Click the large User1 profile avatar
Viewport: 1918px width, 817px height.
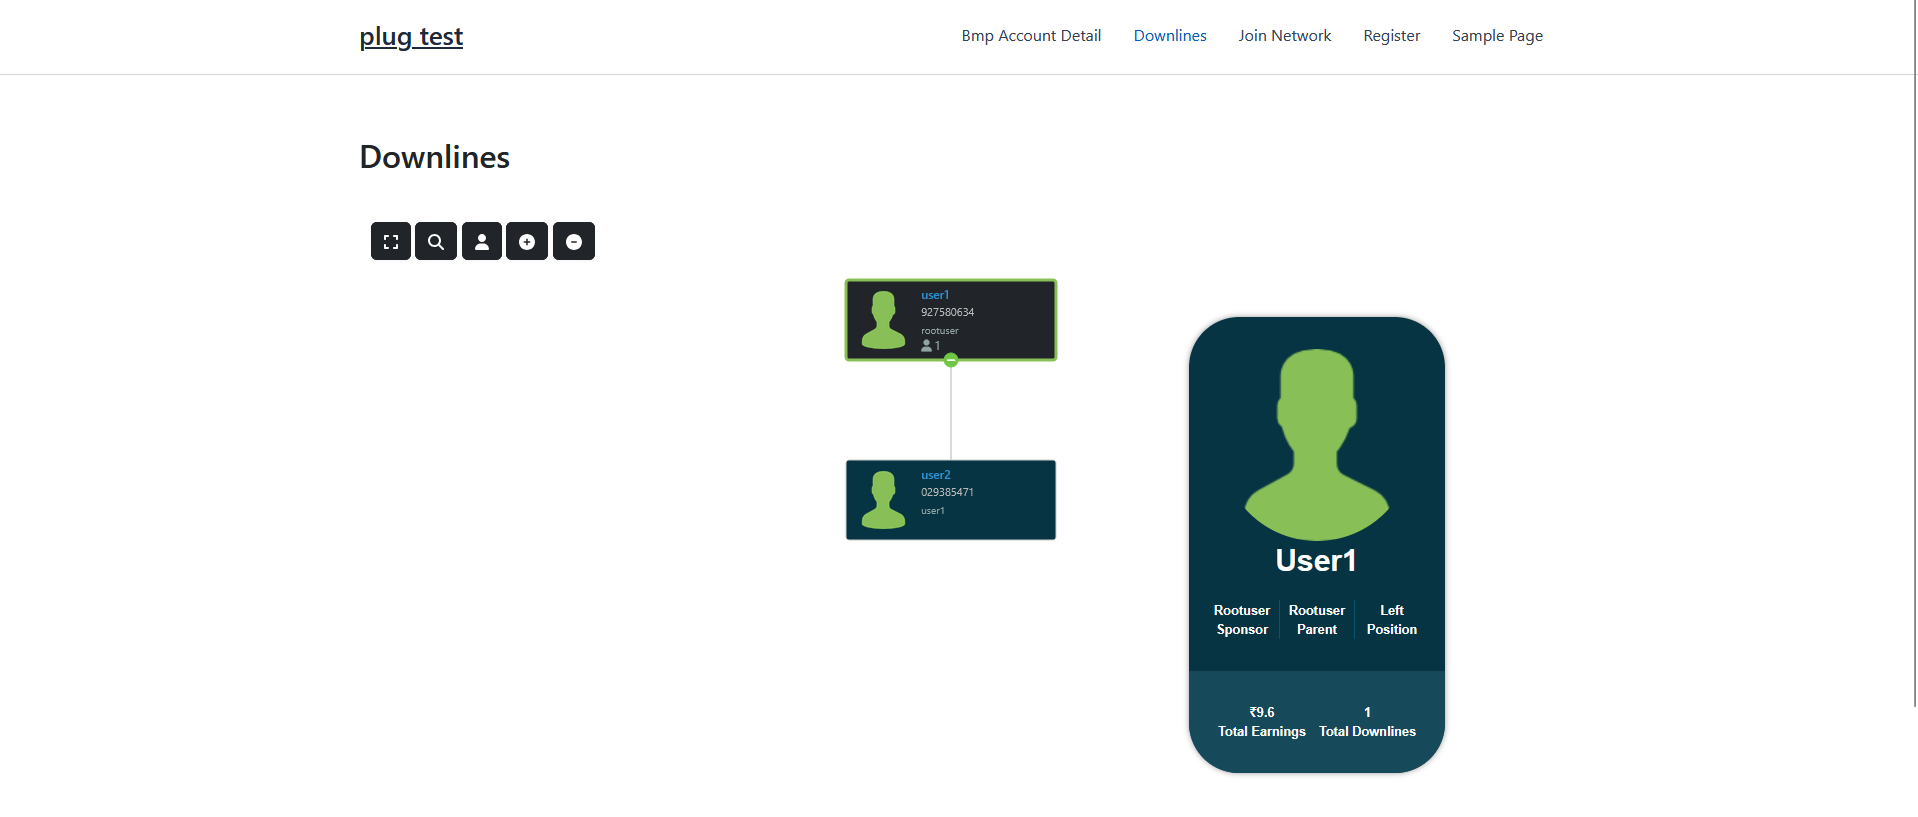(1317, 444)
